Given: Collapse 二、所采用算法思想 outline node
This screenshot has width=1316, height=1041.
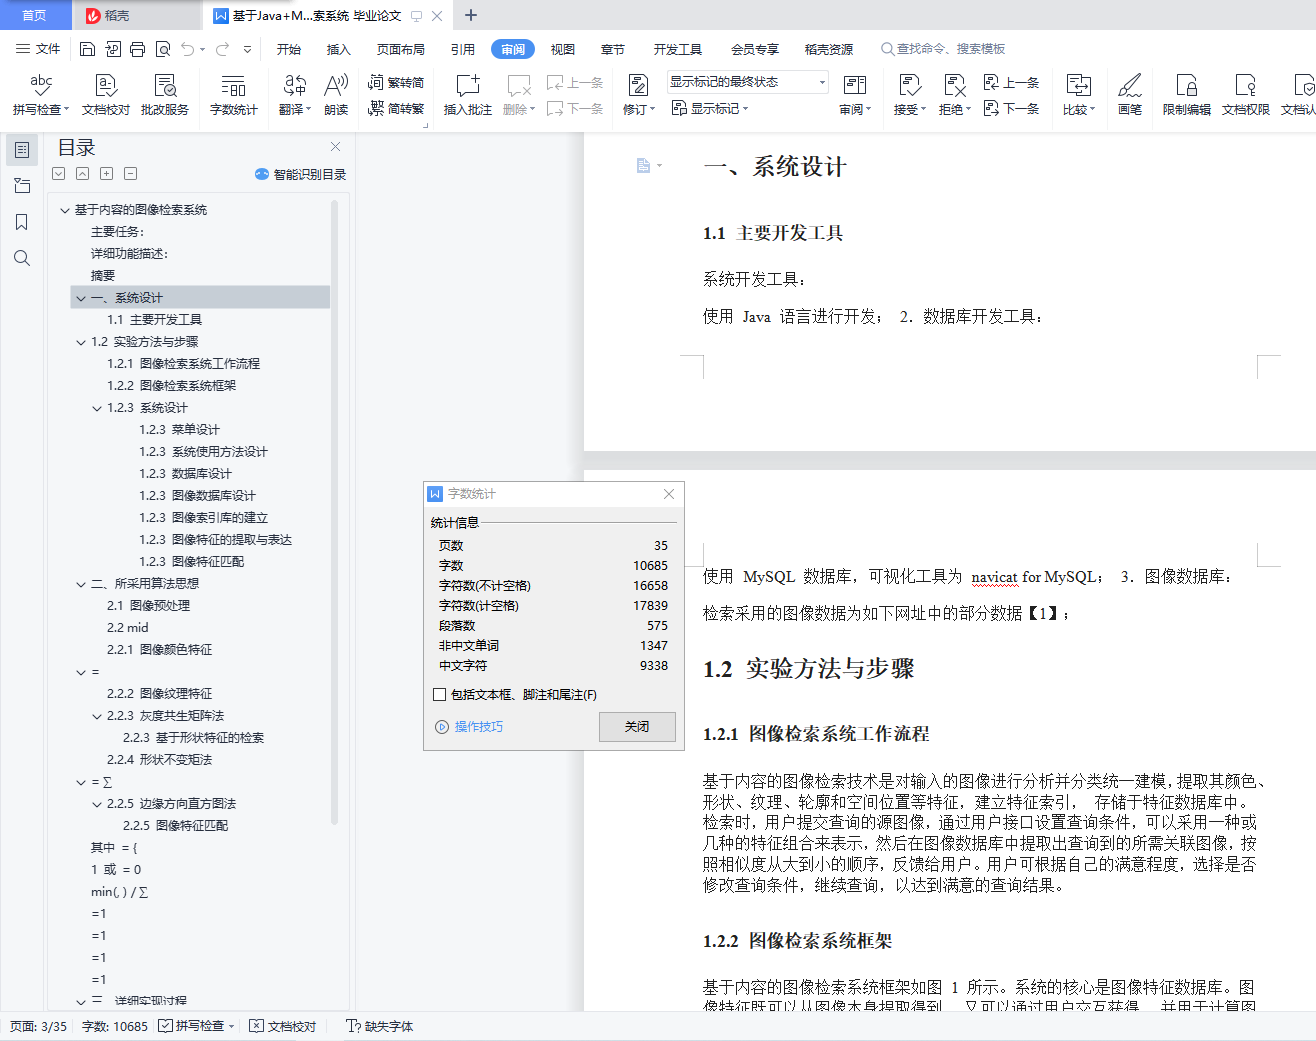Looking at the screenshot, I should point(81,584).
